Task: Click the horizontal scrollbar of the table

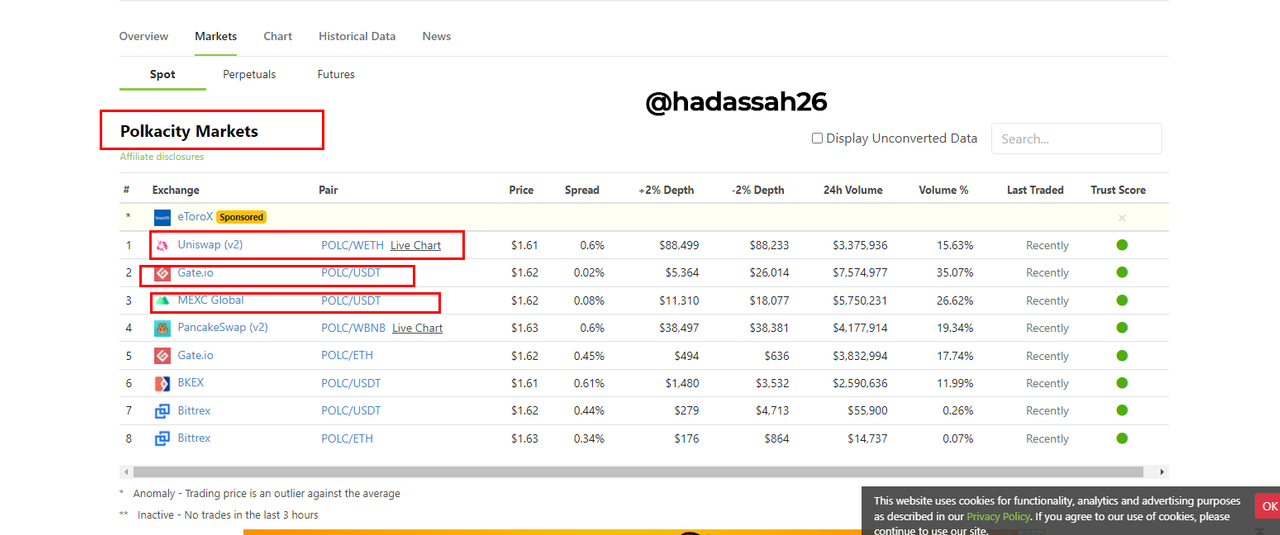Action: click(638, 471)
